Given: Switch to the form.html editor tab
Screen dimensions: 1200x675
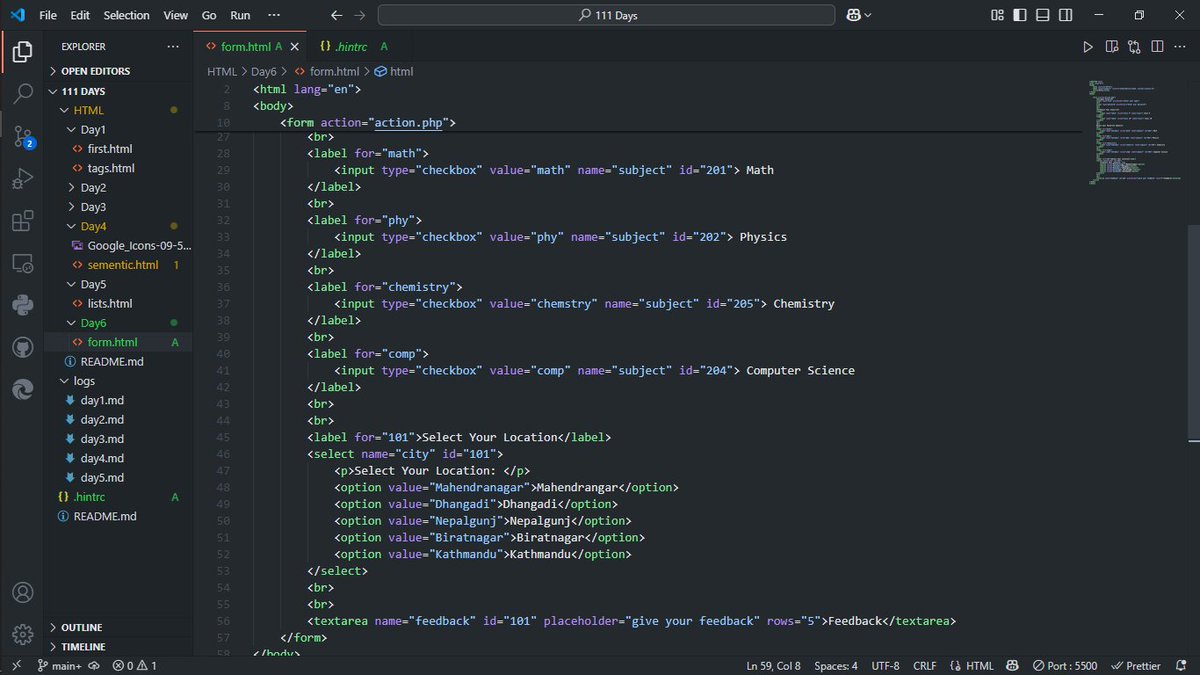Looking at the screenshot, I should point(252,47).
